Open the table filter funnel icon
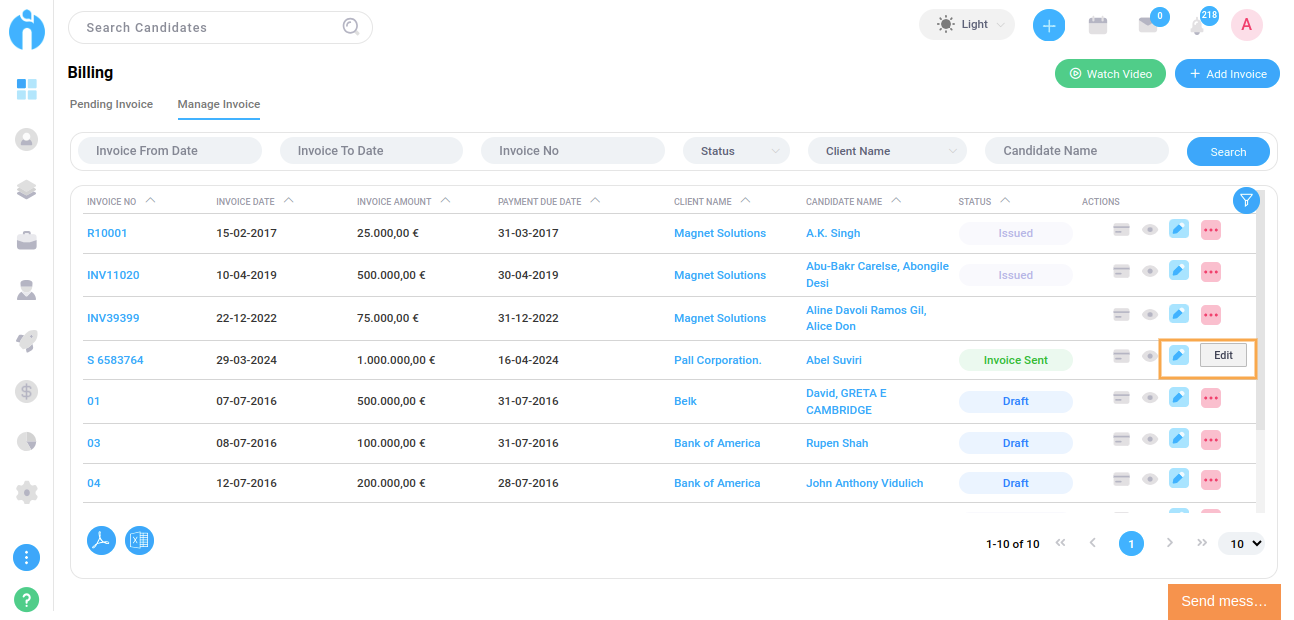 [1245, 201]
